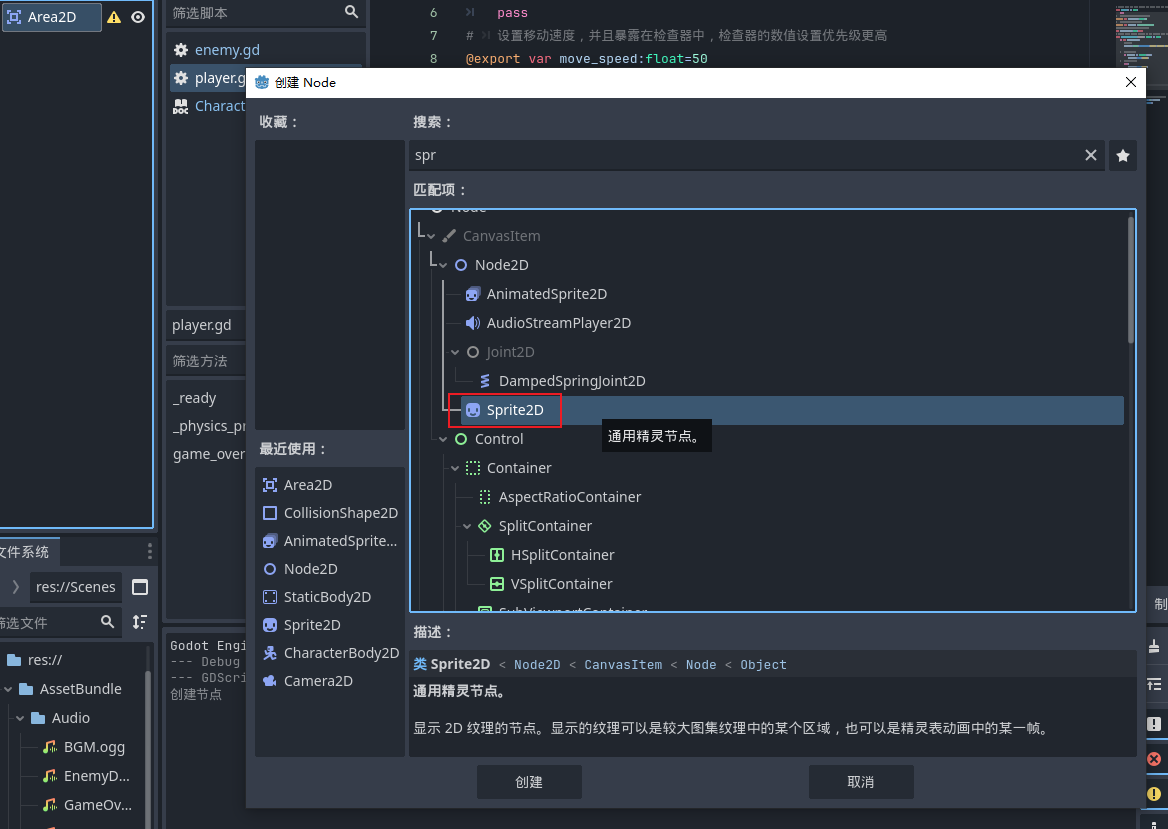Click the script filter search magnifier icon

click(352, 12)
